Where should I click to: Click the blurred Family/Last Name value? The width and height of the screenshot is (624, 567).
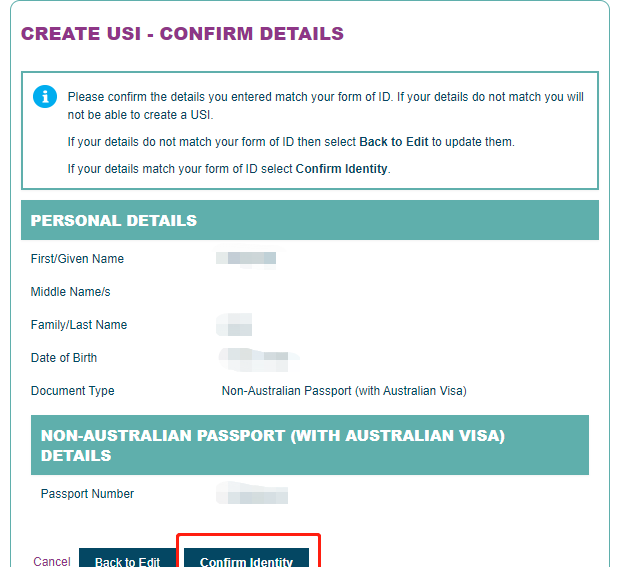(234, 324)
